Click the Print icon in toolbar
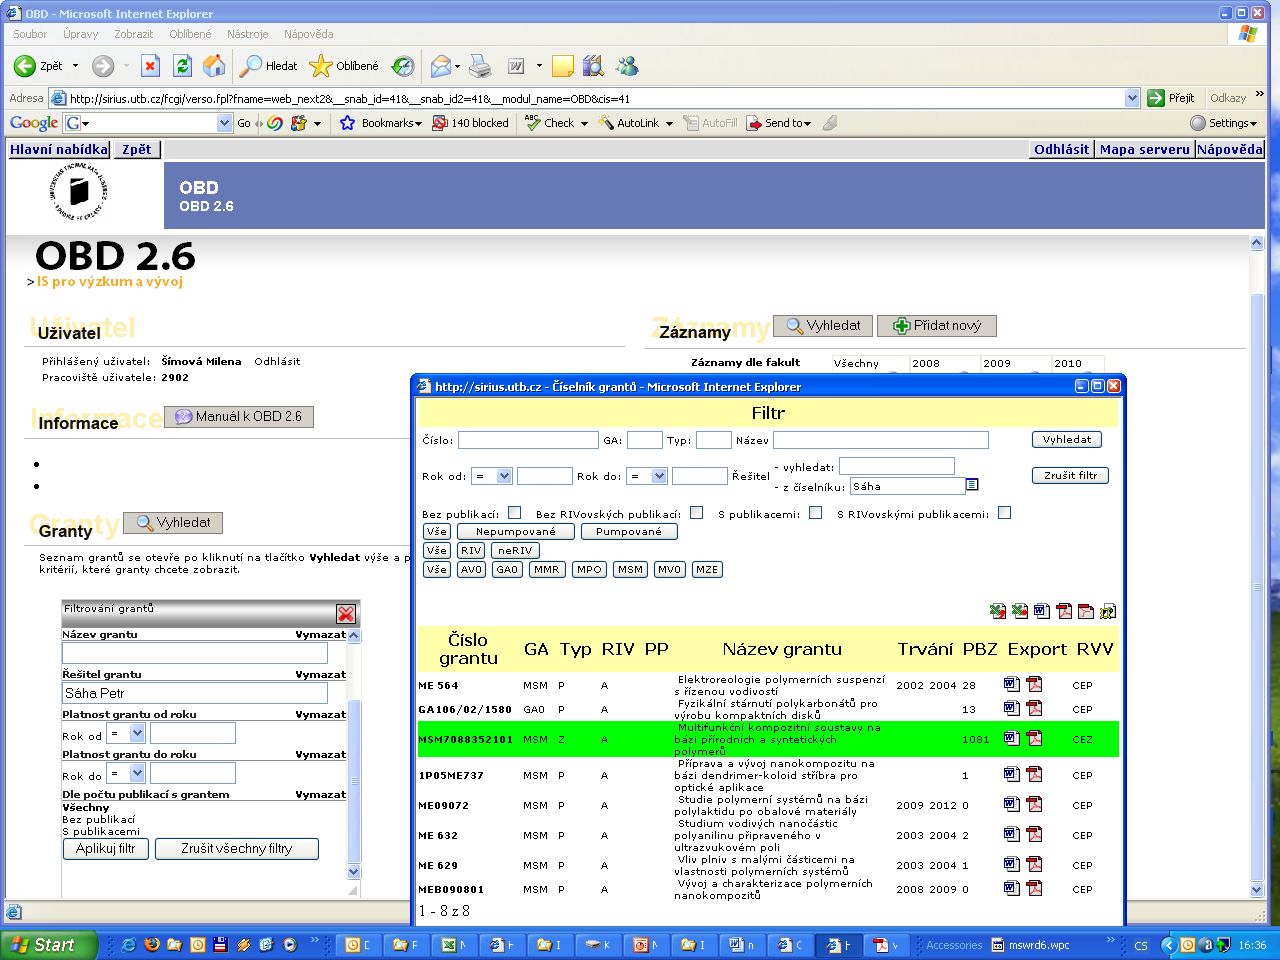Screen dimensions: 1280x960 click(x=481, y=66)
